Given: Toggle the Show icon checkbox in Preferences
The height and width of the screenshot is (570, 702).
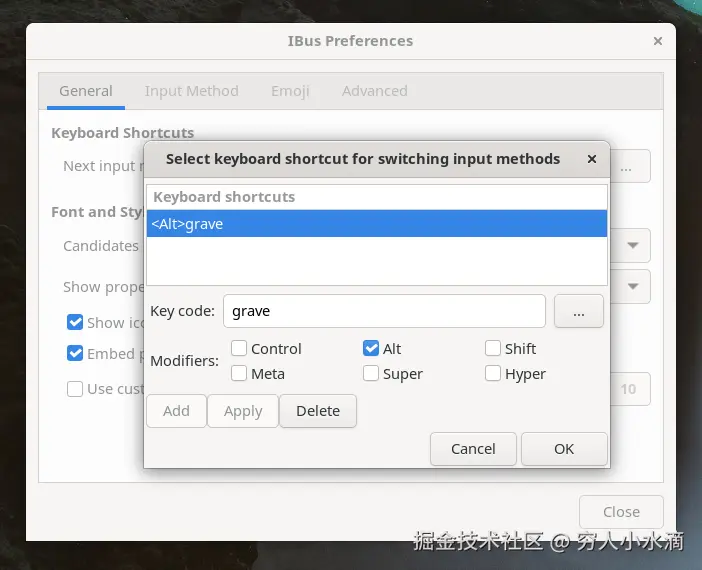Looking at the screenshot, I should 75,322.
